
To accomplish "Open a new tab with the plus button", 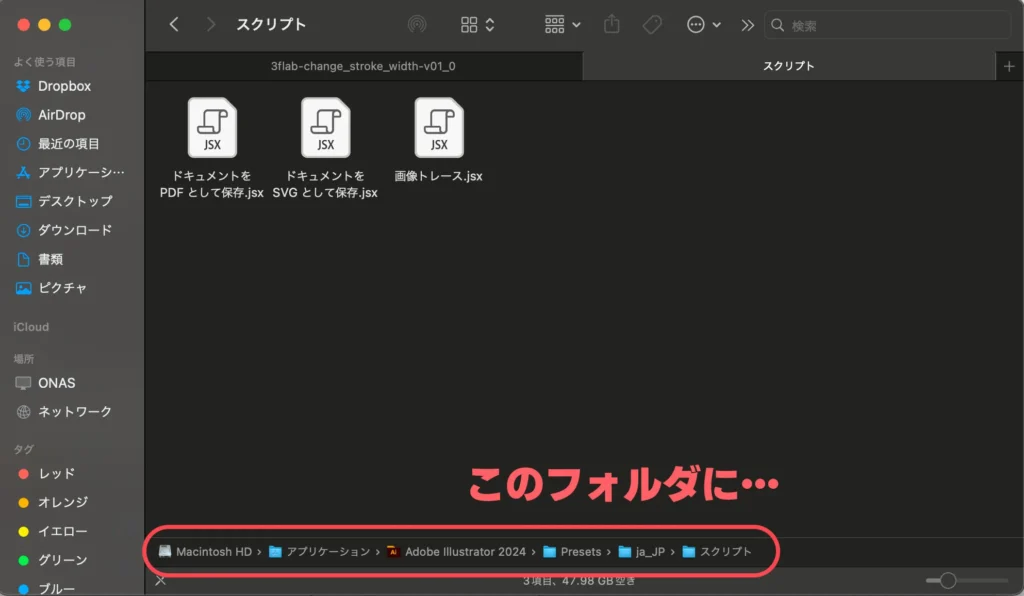I will point(1010,65).
